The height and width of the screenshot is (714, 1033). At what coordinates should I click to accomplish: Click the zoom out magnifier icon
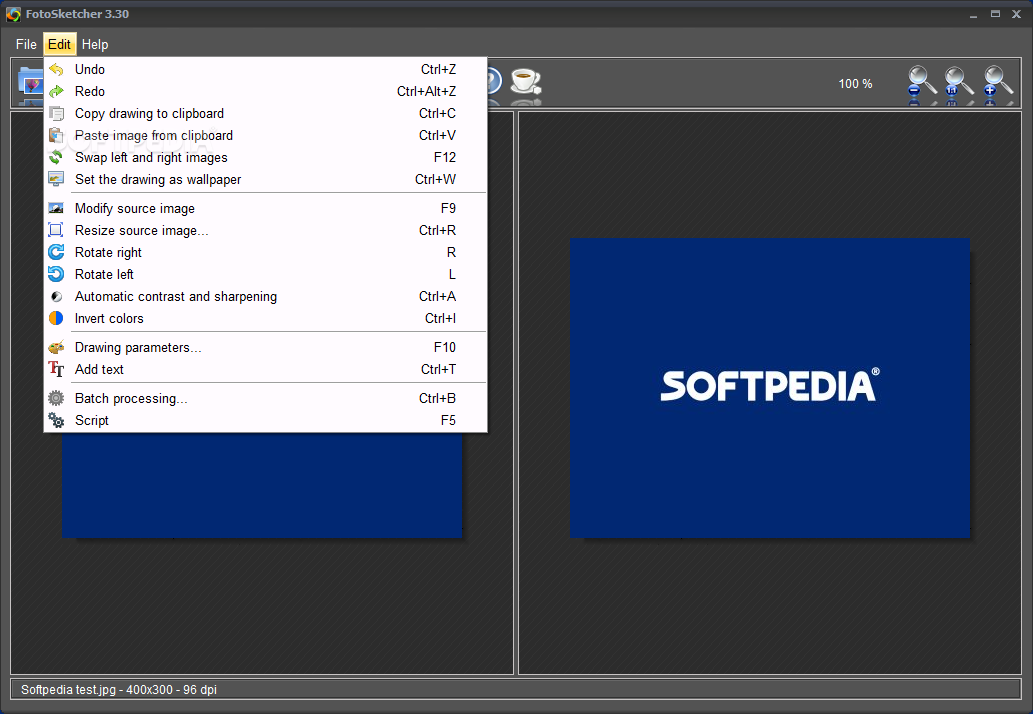(x=921, y=82)
